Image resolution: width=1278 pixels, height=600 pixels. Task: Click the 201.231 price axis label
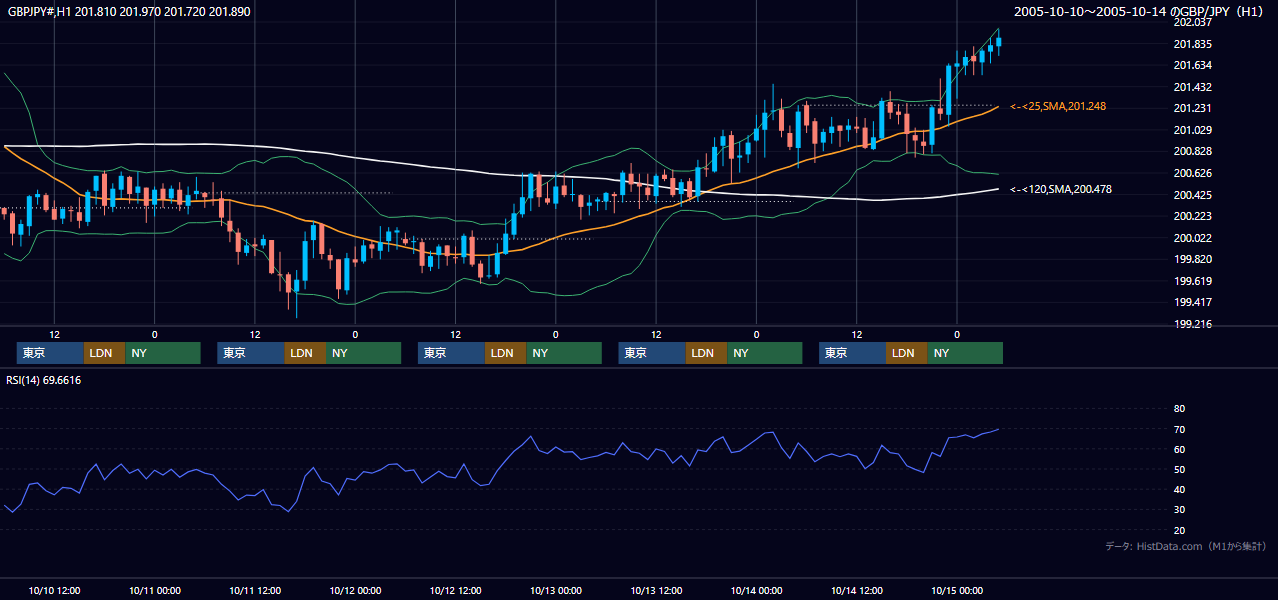click(x=1192, y=109)
